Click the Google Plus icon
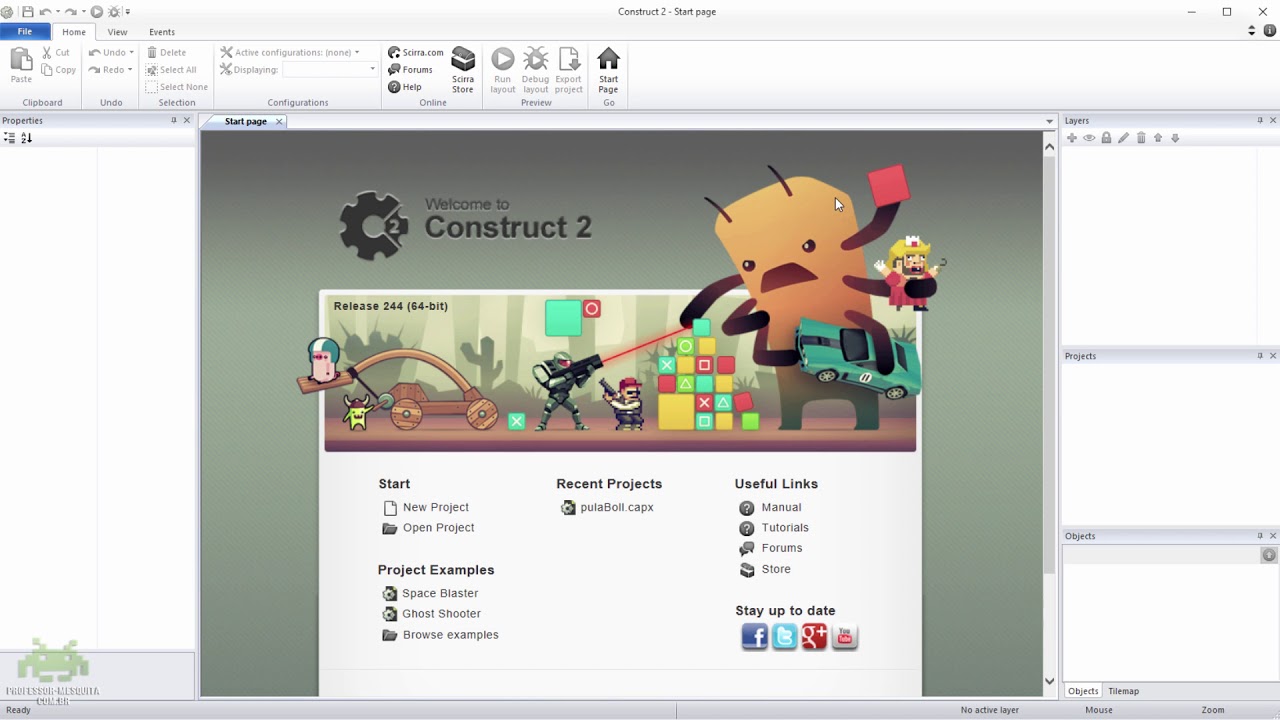This screenshot has height=720, width=1280. pyautogui.click(x=815, y=636)
